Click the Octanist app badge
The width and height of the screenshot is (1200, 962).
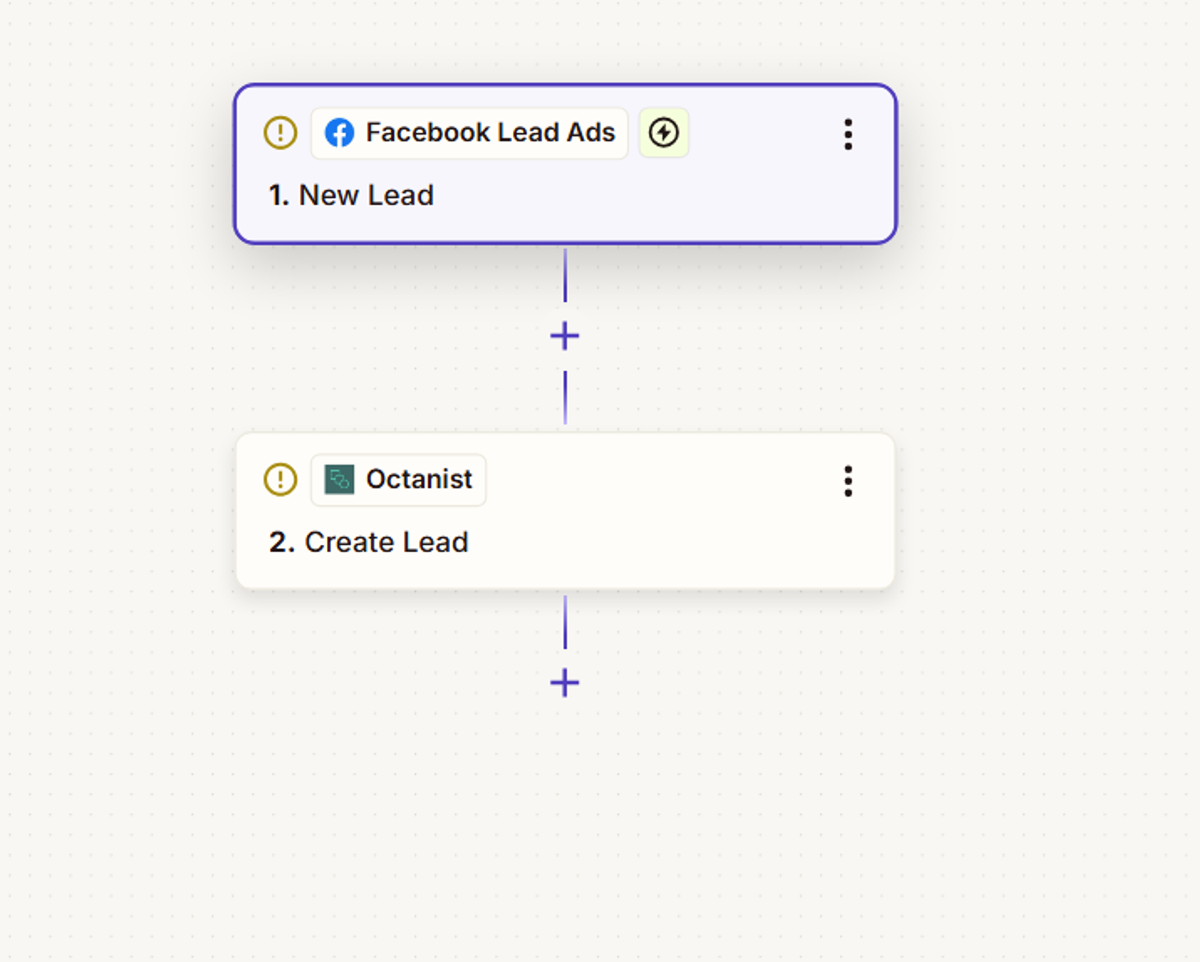[399, 480]
